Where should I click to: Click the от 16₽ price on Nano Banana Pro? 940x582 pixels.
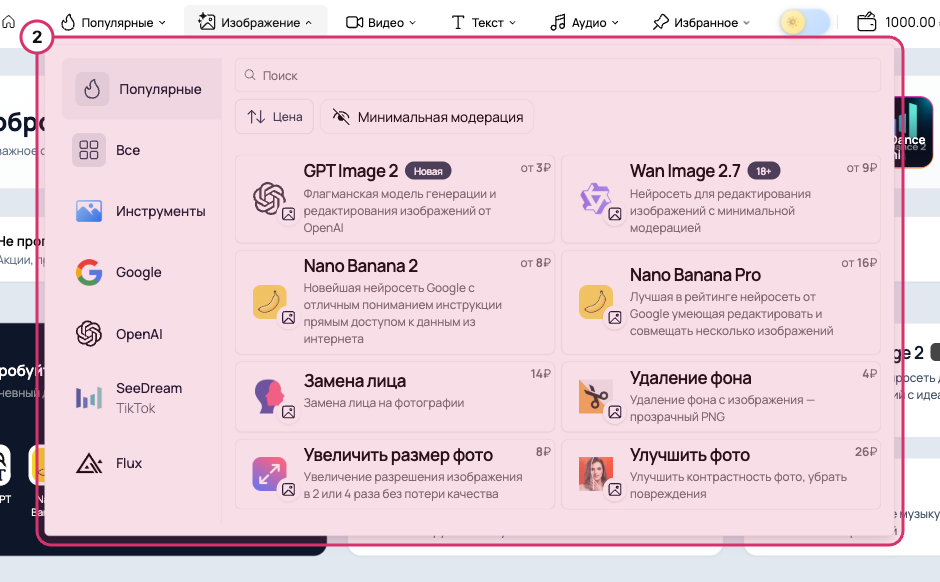(859, 263)
